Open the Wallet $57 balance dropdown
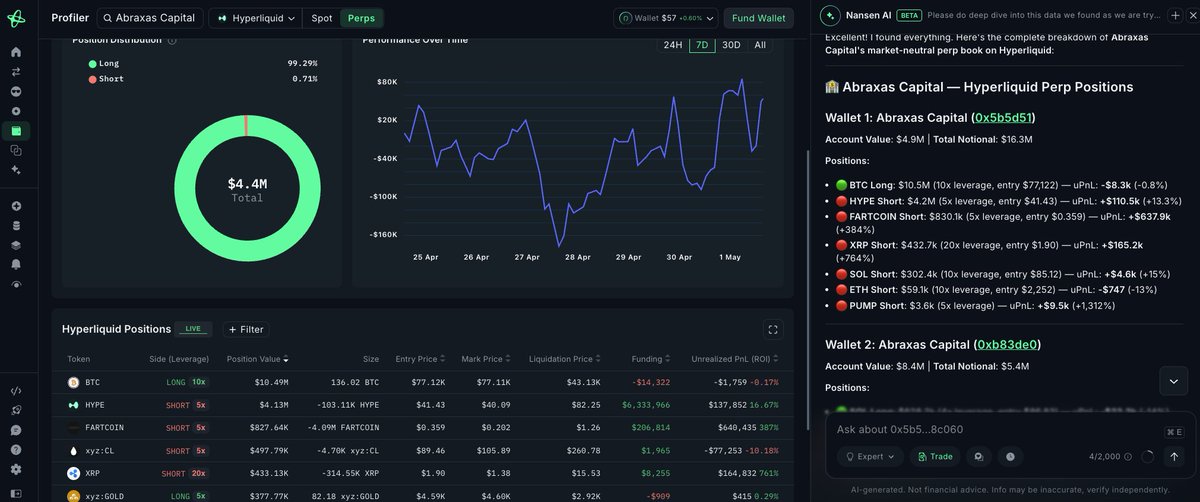1200x502 pixels. tap(667, 18)
